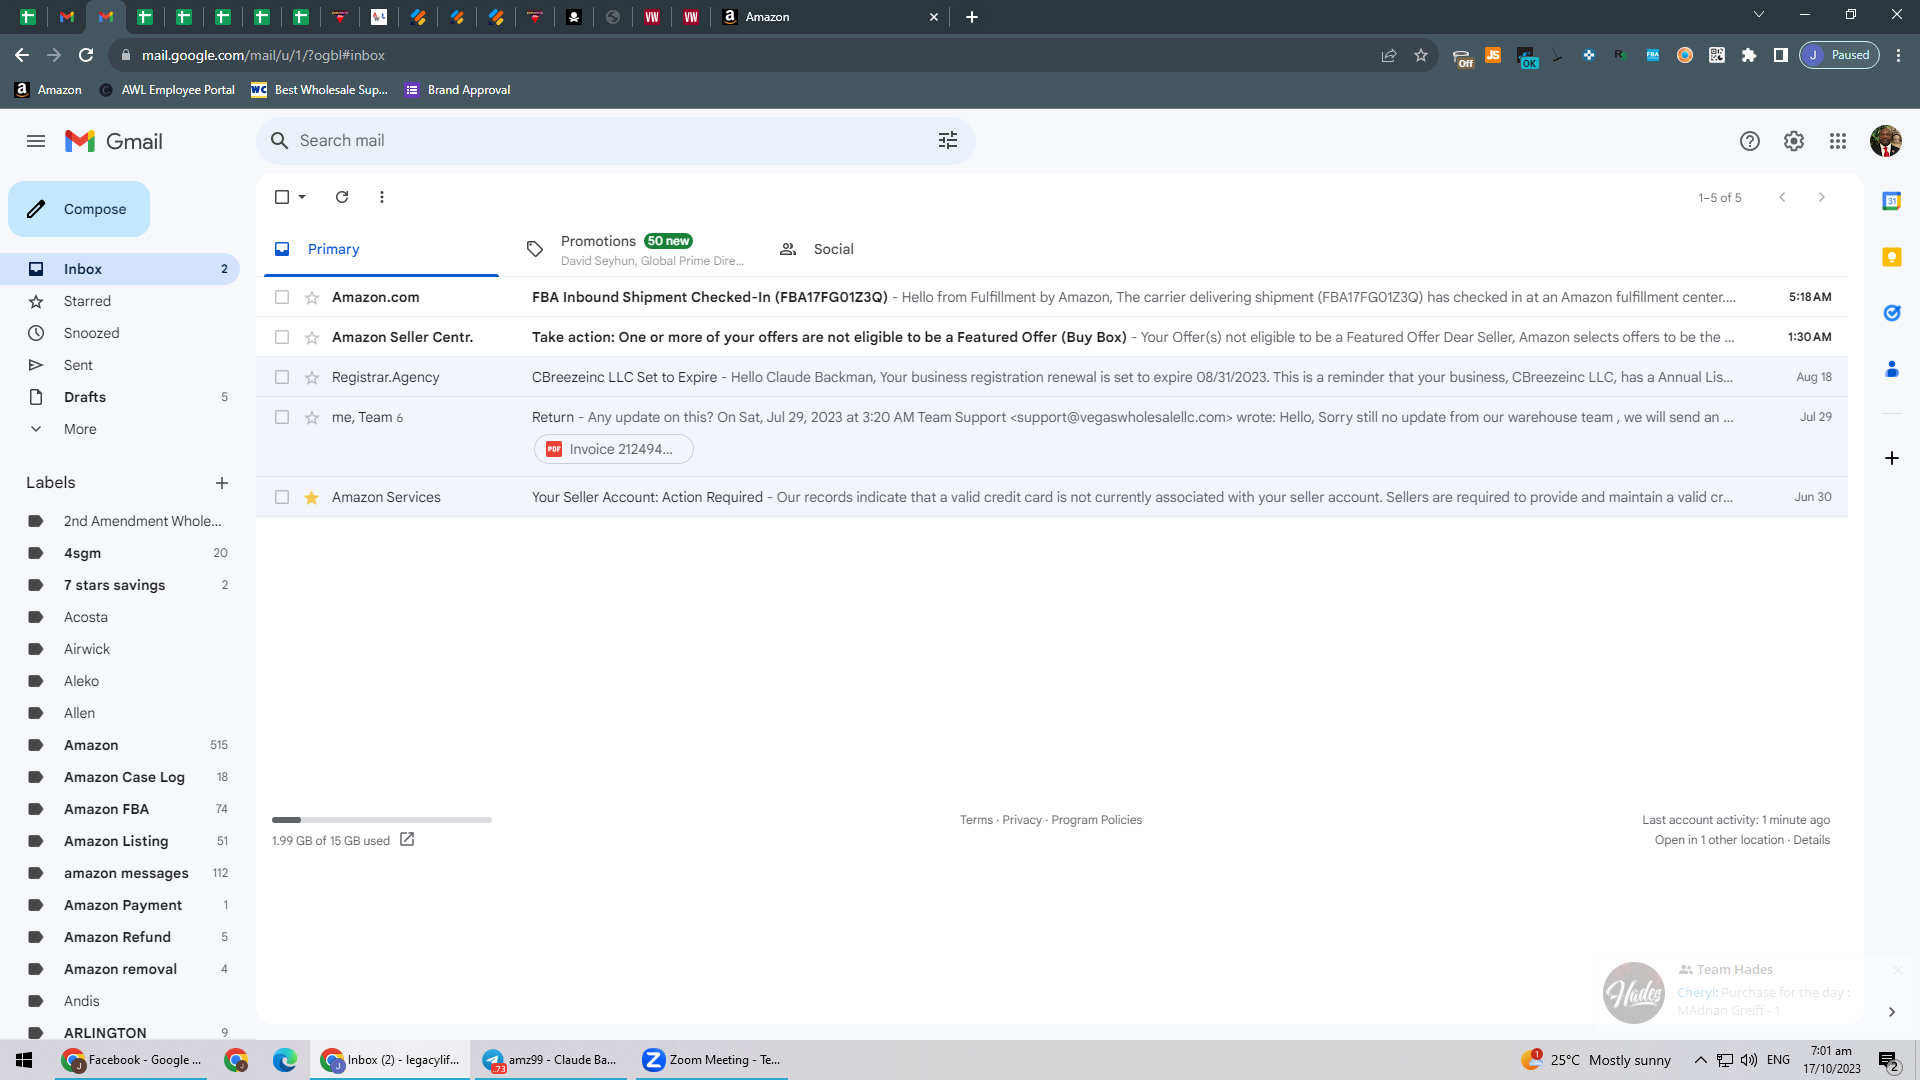Open Google Contacts side panel icon
1920x1080 pixels.
(1892, 369)
